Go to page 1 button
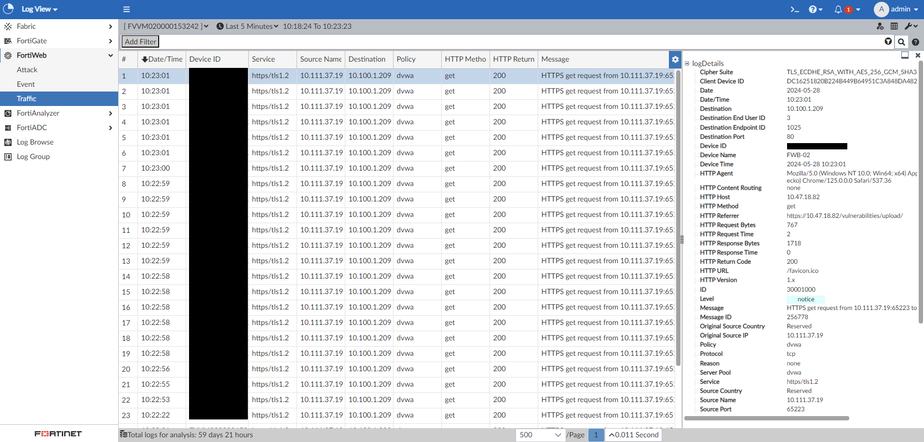 pos(596,435)
